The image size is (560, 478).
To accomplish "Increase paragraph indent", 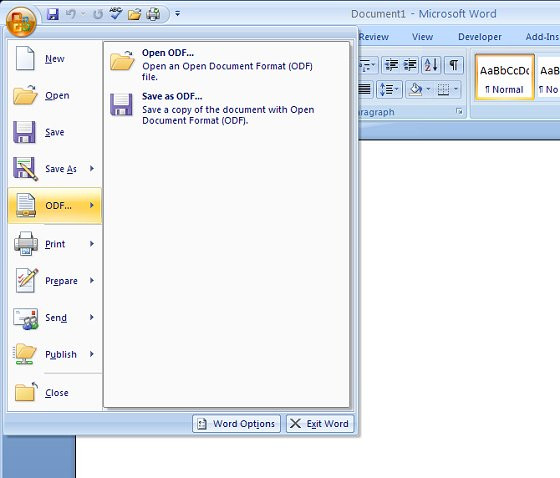I will [x=410, y=65].
